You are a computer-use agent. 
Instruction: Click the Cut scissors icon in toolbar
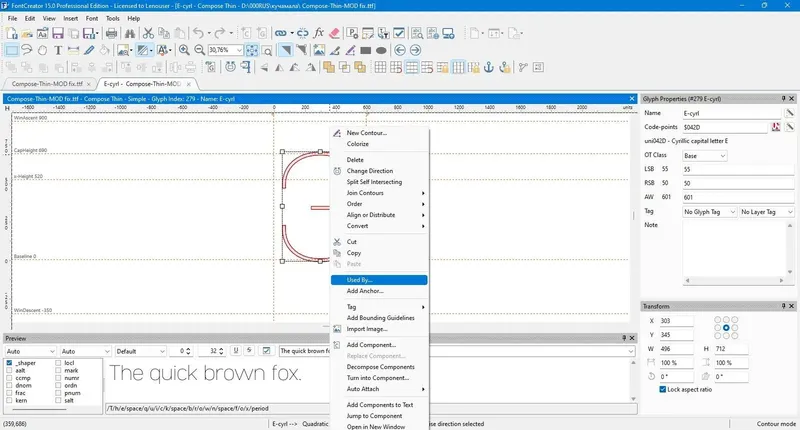[148, 34]
